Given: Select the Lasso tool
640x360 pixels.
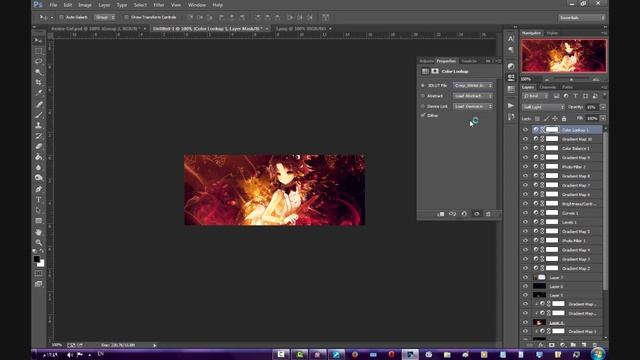Looking at the screenshot, I should [x=38, y=61].
